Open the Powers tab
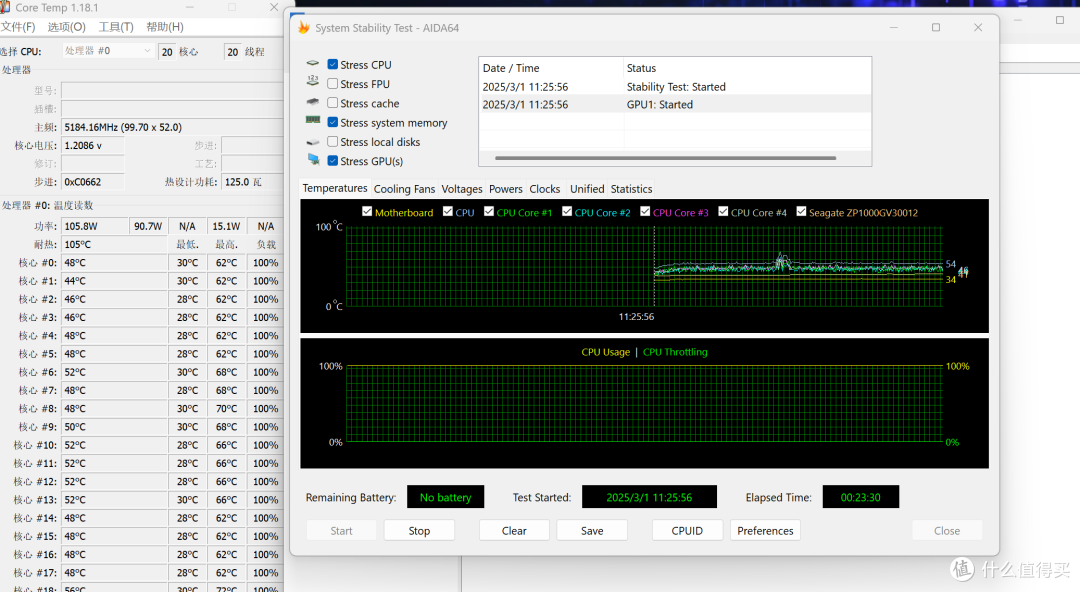This screenshot has height=592, width=1080. click(506, 189)
